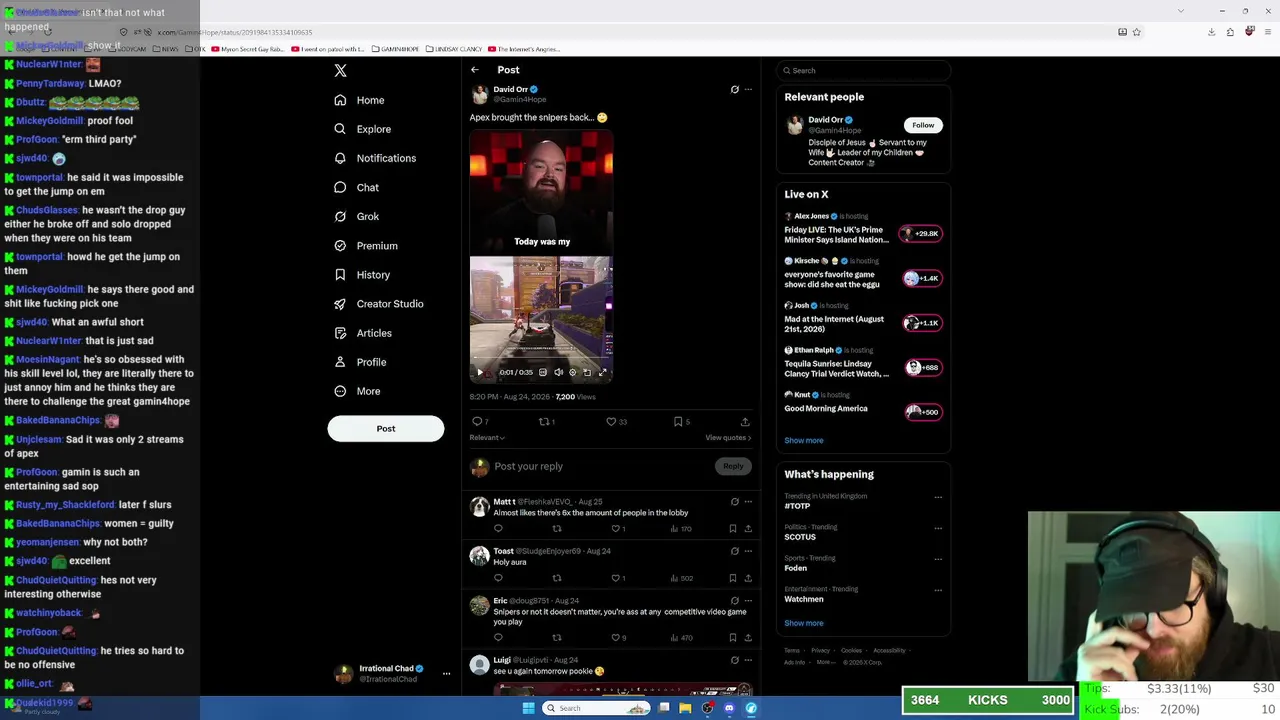
Task: Open OBS Studio from the taskbar
Action: tap(707, 708)
